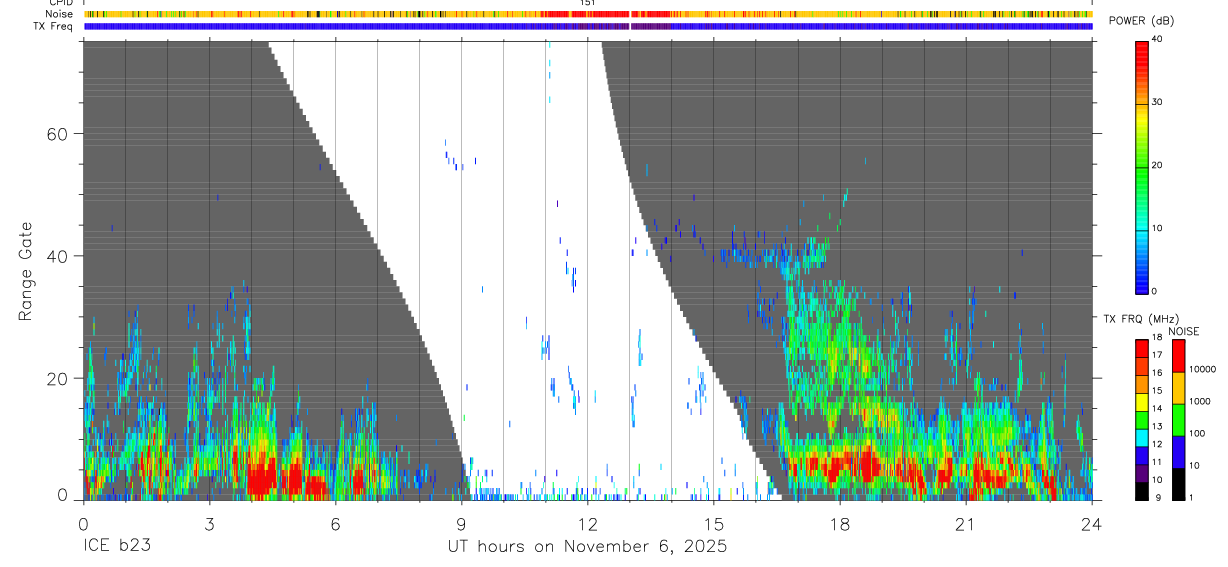
Task: Click x-axis tick label '12' under the plot
Action: point(587,523)
